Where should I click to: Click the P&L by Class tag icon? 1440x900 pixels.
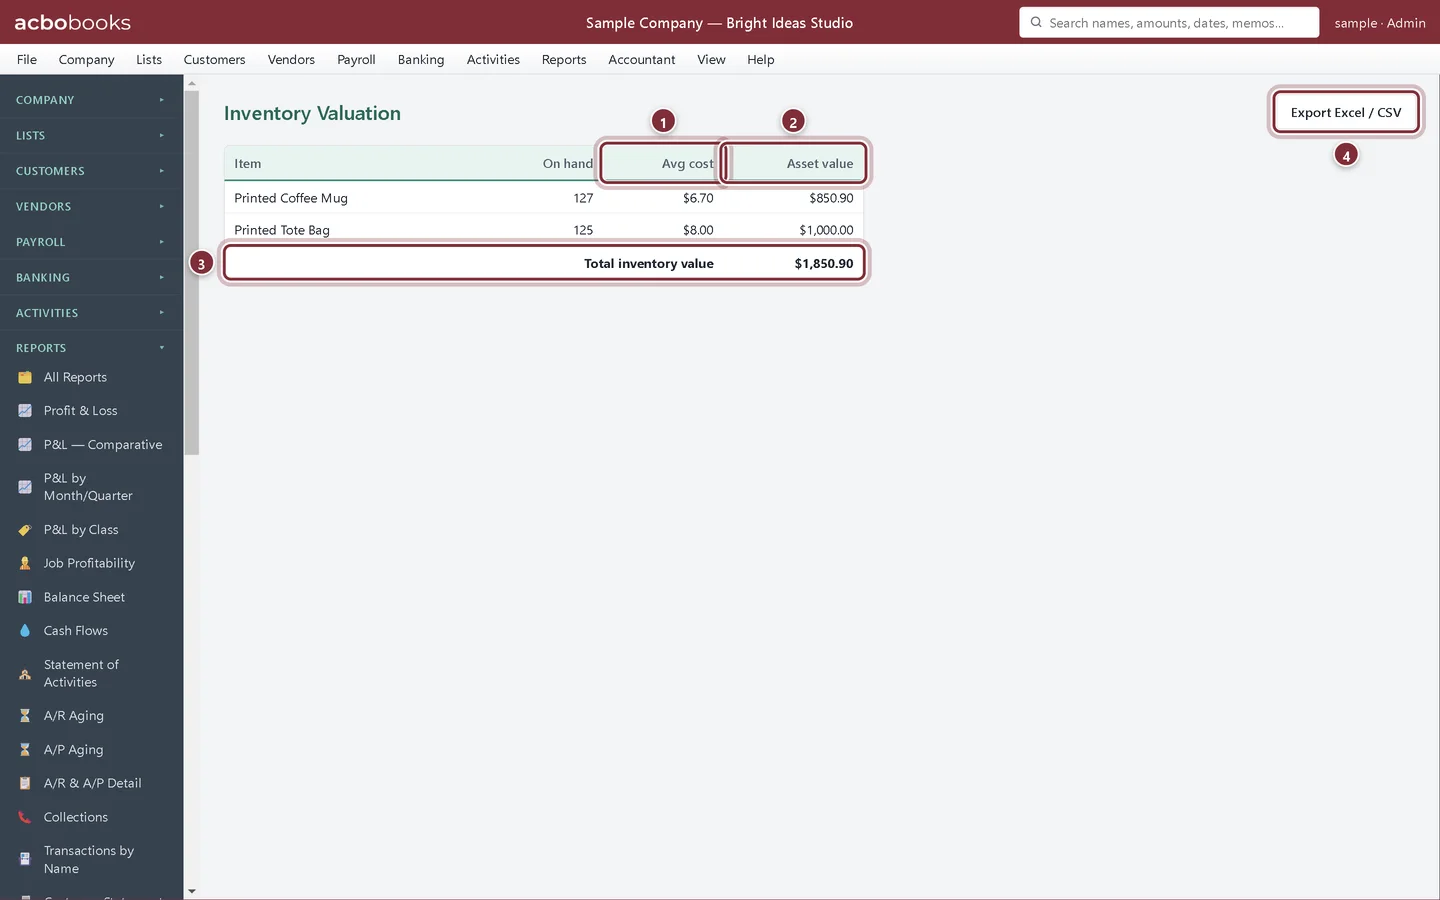(25, 530)
